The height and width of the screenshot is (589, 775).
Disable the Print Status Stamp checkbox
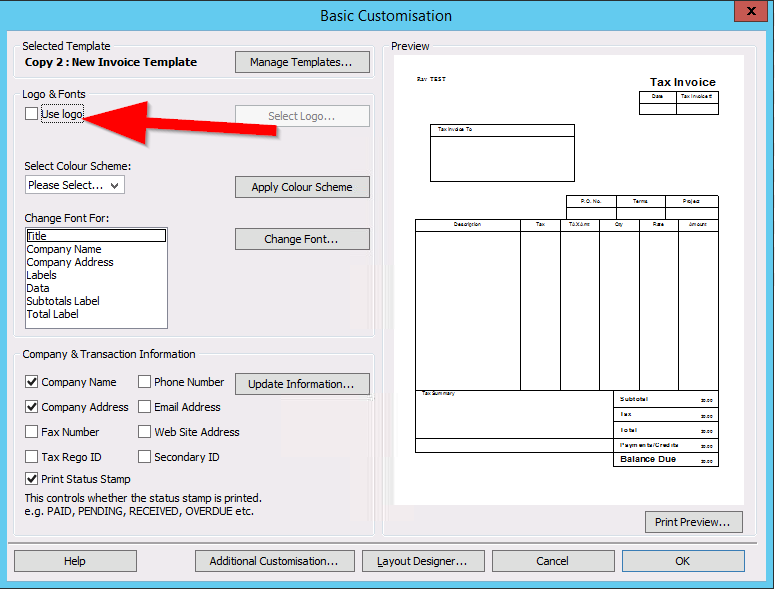[31, 479]
